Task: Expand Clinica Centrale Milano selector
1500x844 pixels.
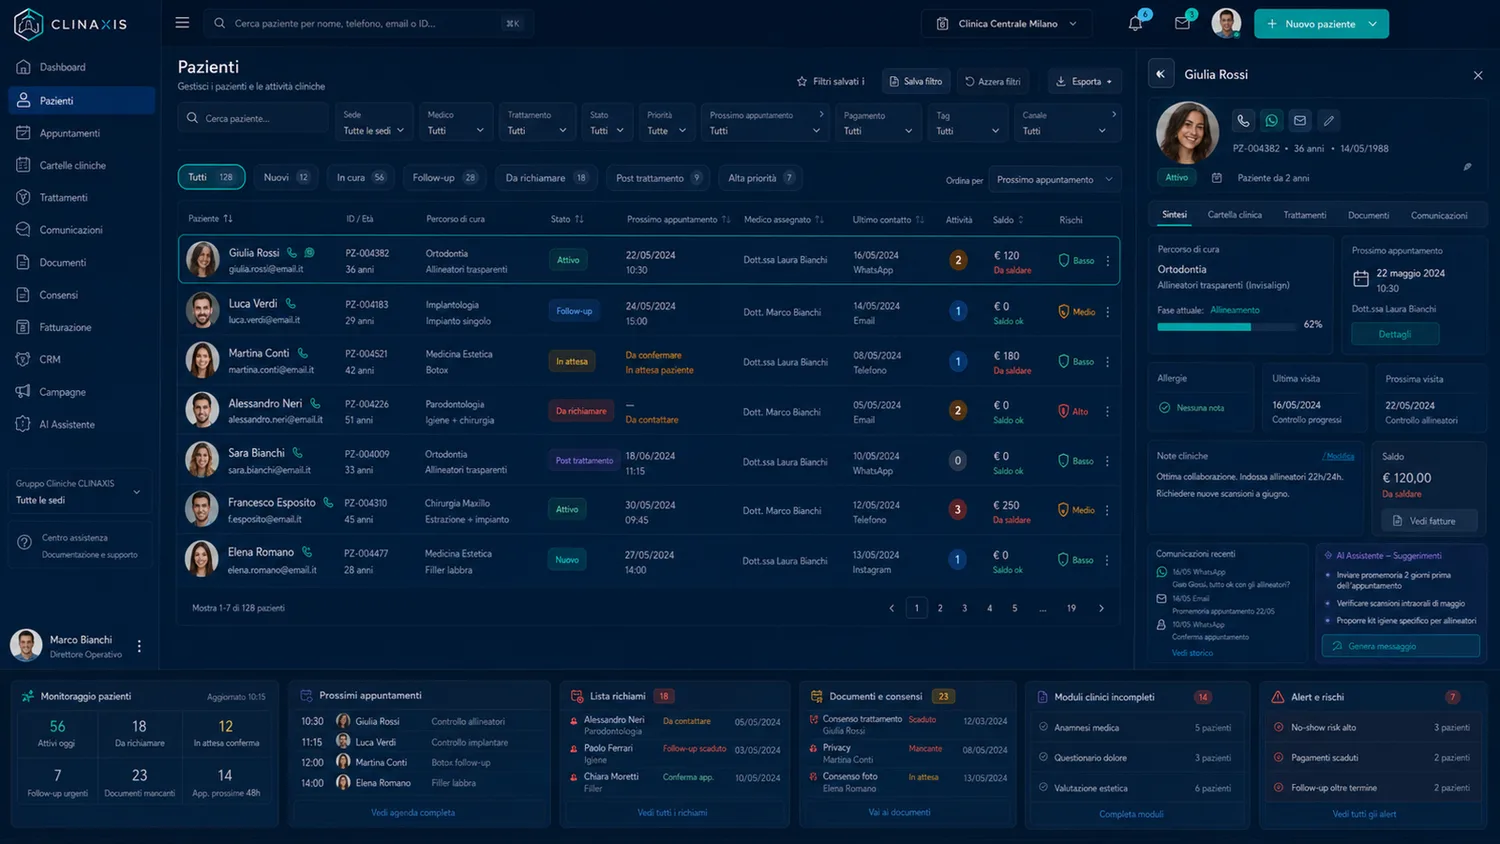Action: (1007, 23)
